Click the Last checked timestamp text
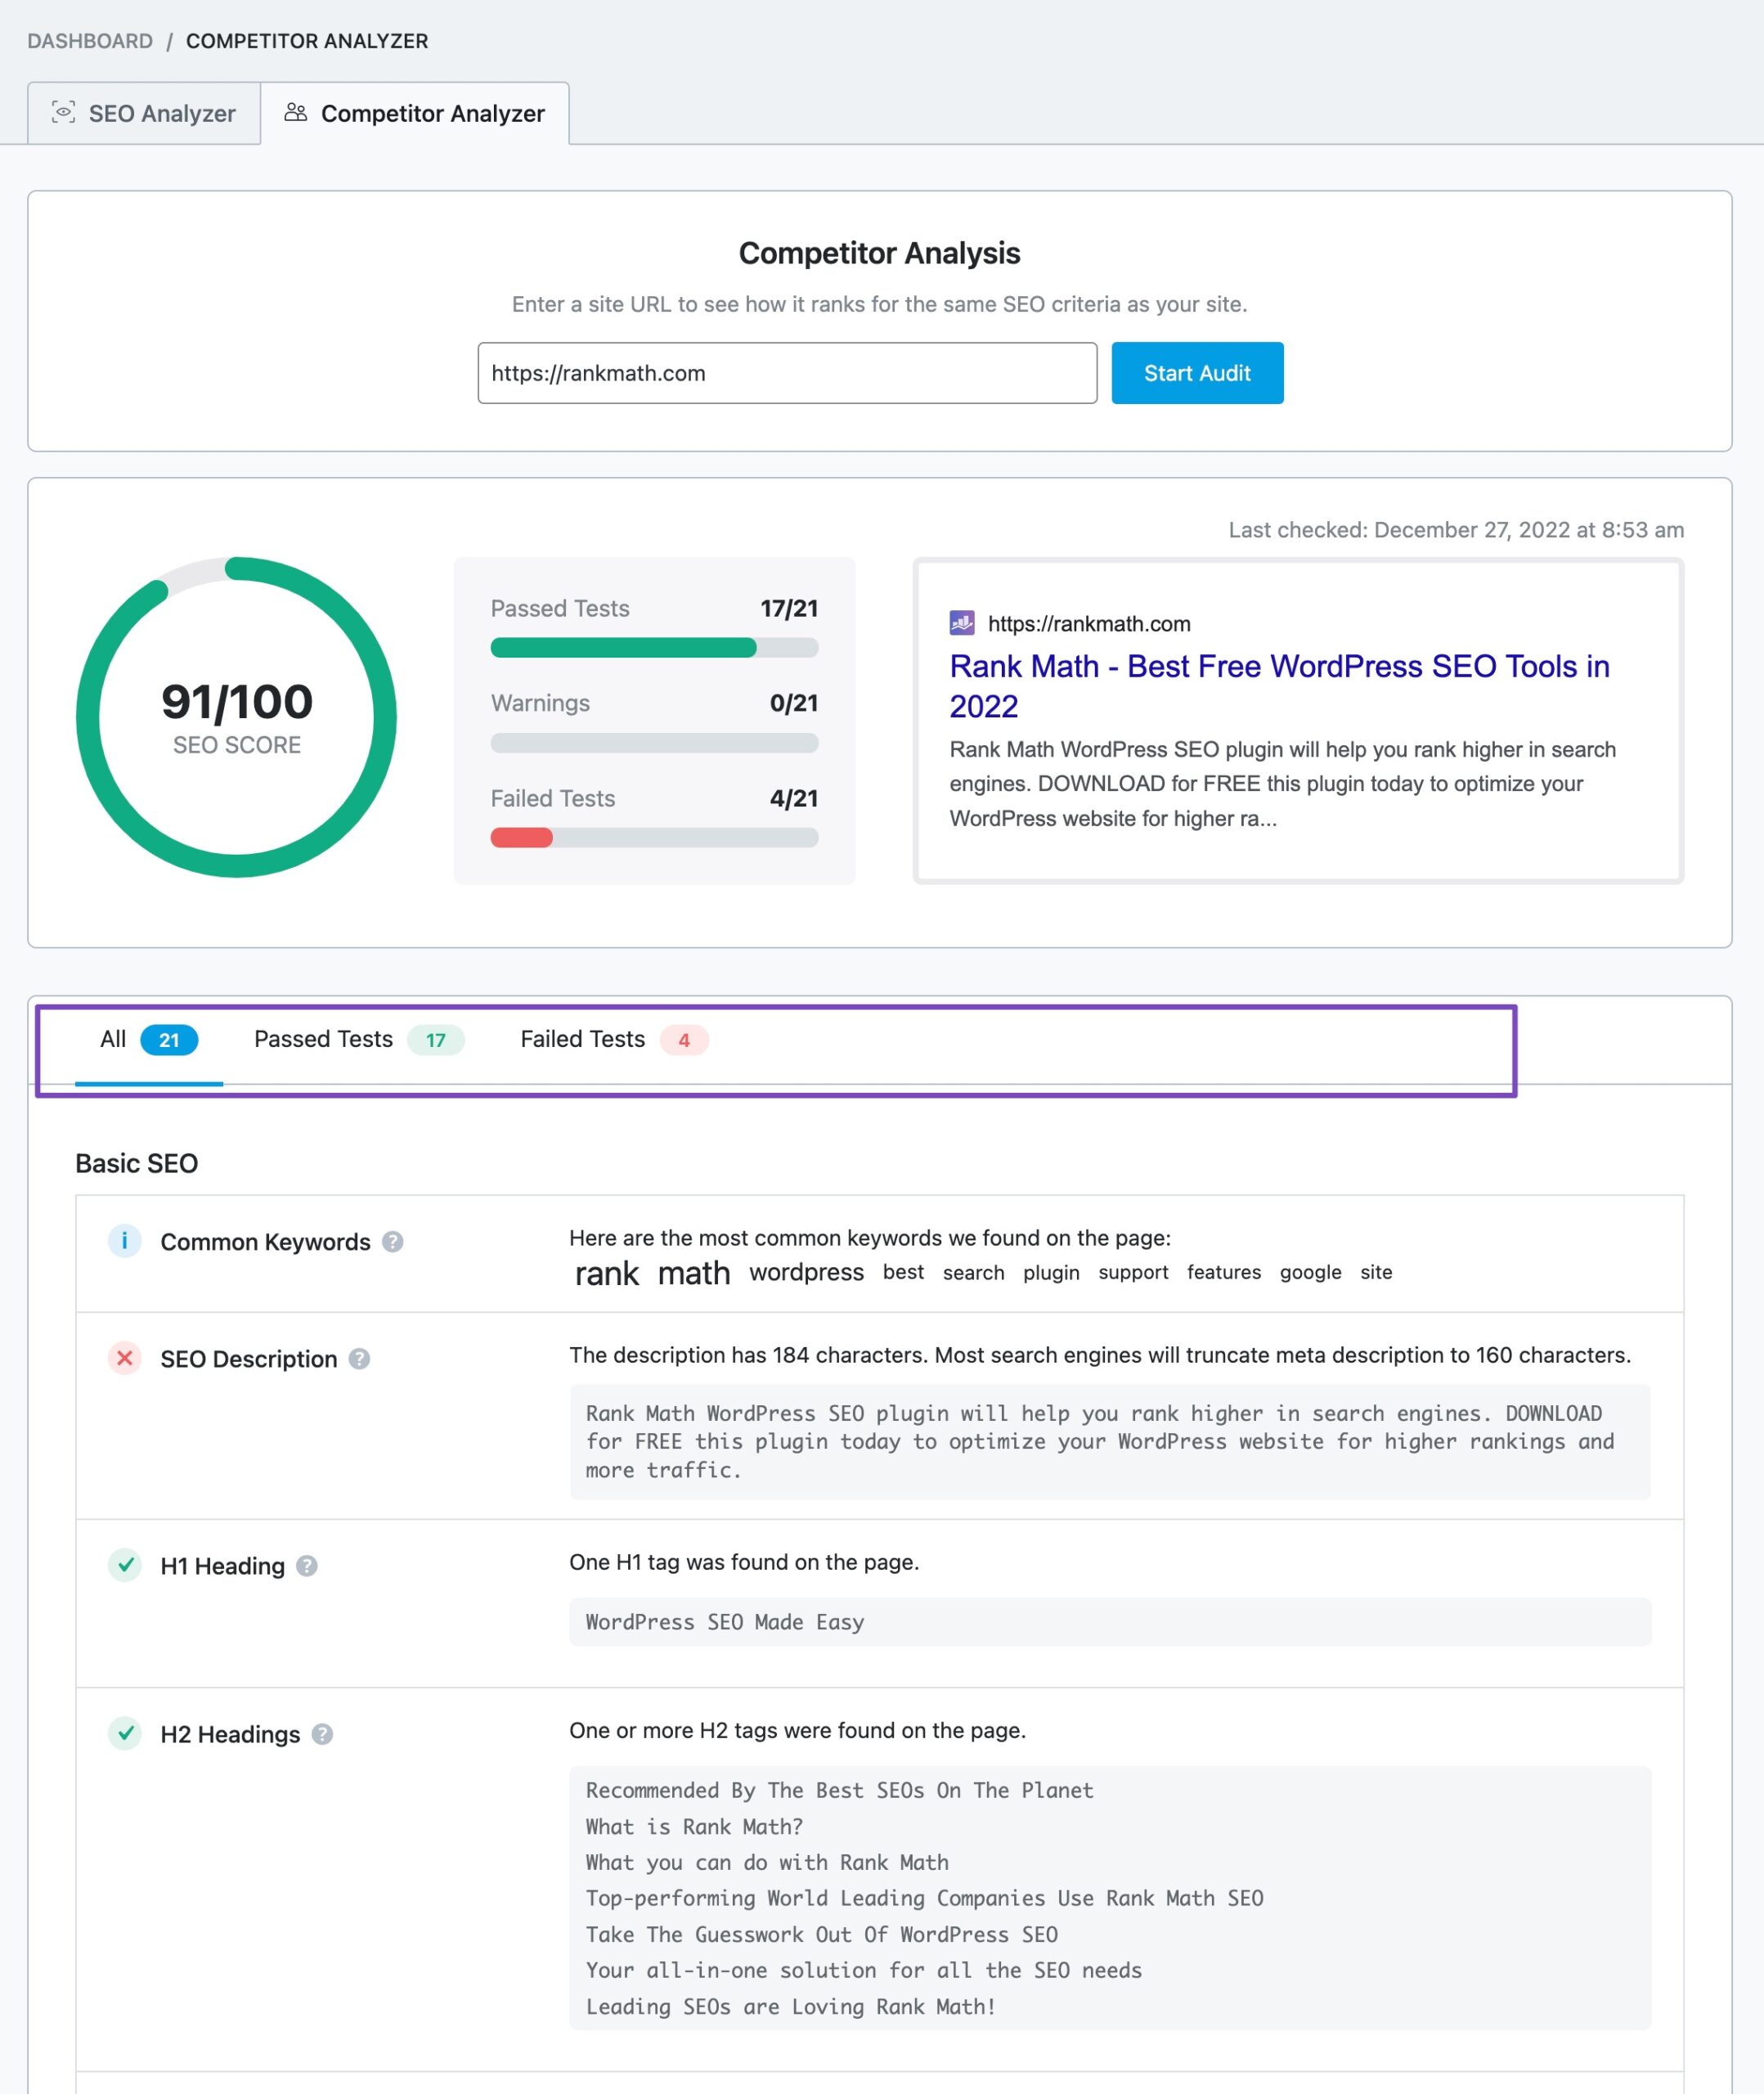 click(1456, 530)
